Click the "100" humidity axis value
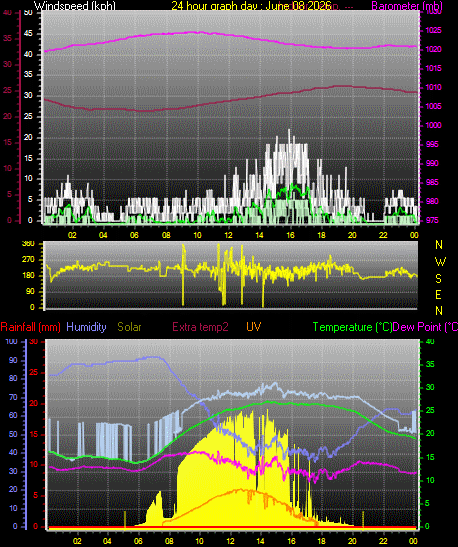Viewport: 458px width, 547px height. pyautogui.click(x=12, y=342)
